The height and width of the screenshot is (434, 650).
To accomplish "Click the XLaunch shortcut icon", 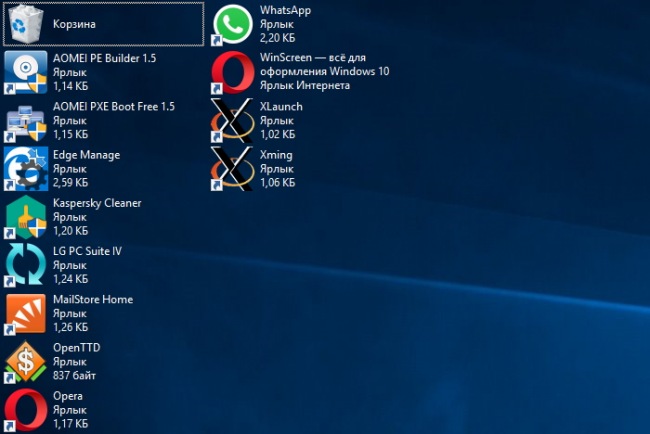I will [233, 121].
